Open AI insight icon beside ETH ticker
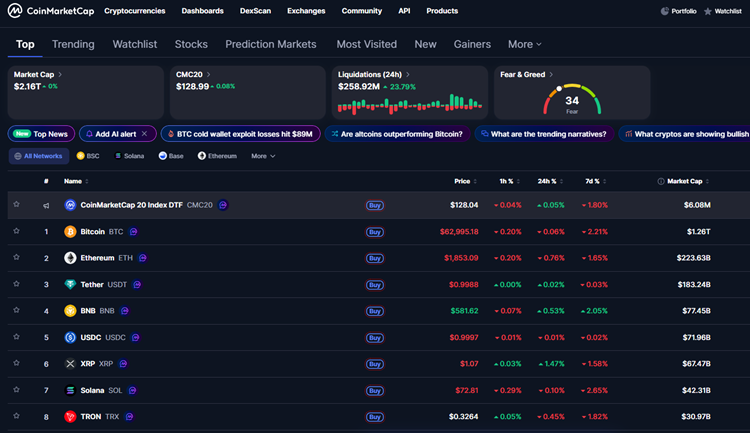This screenshot has width=750, height=433. click(143, 258)
